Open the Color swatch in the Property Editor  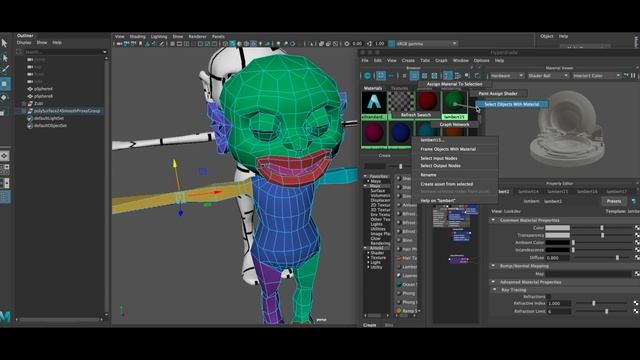point(558,228)
